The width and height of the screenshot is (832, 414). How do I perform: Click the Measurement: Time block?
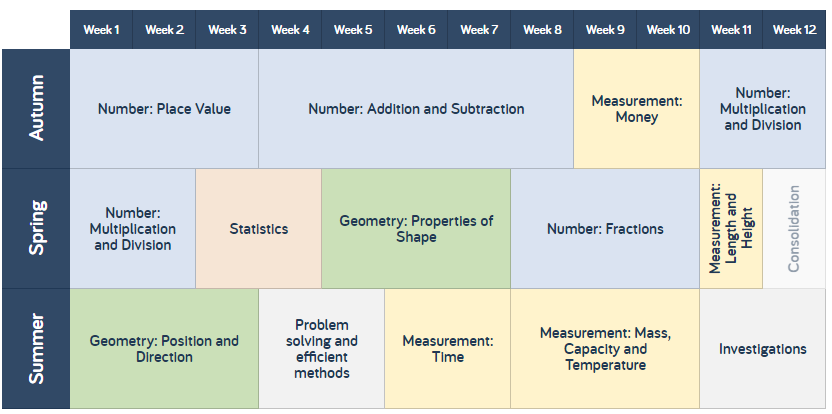(447, 349)
